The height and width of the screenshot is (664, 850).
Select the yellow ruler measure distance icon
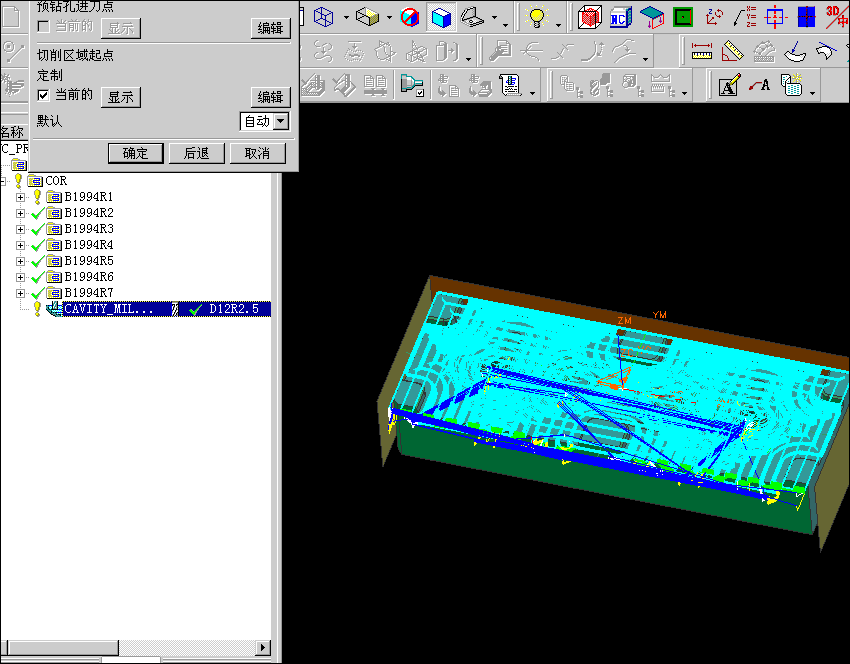(703, 50)
